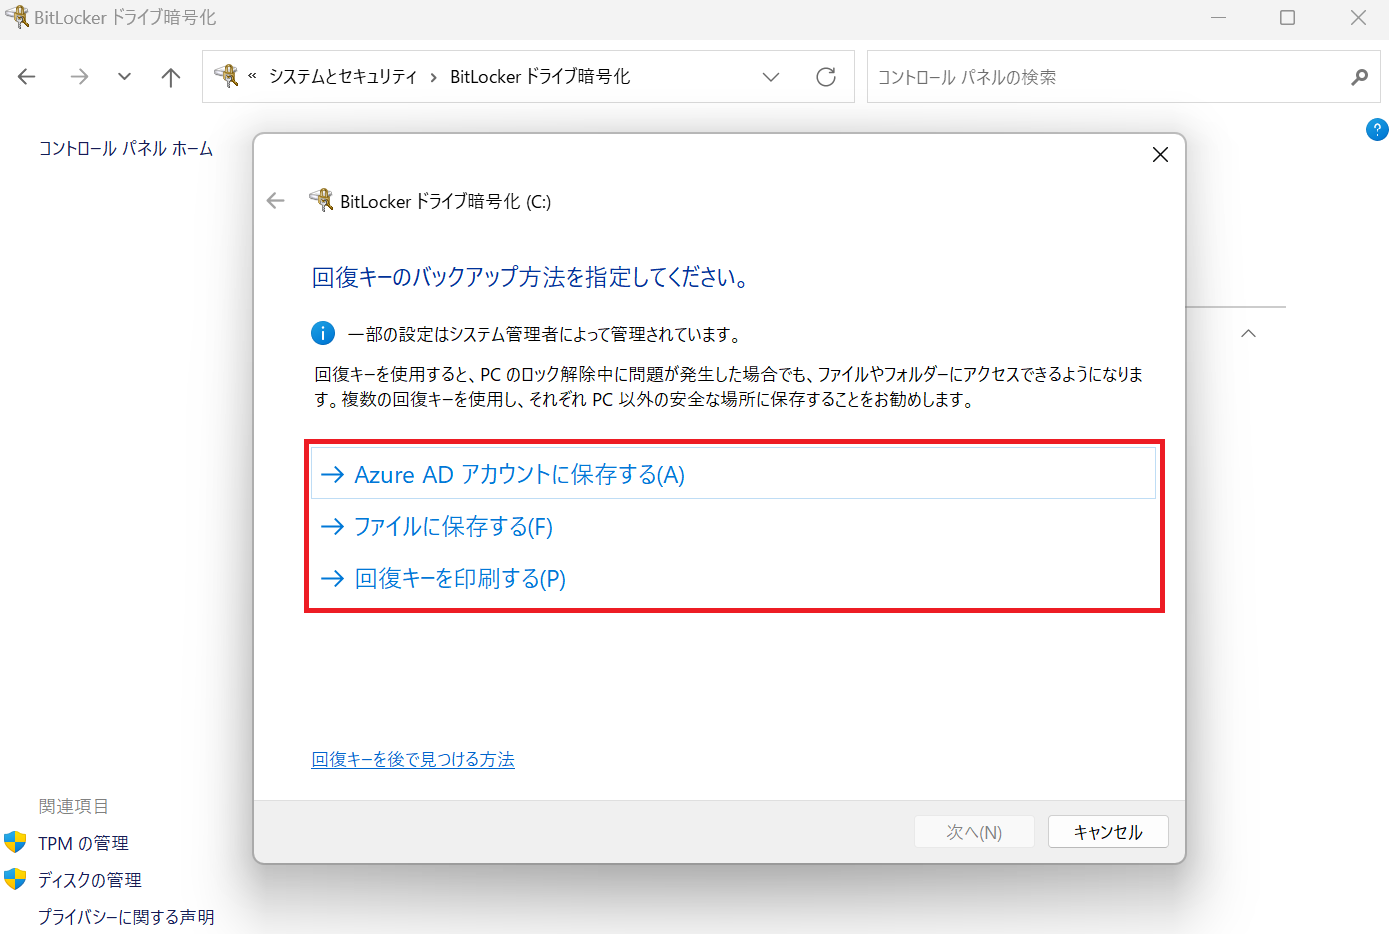Click the shield icon beside ディスクの管理
1389x934 pixels.
[x=15, y=879]
